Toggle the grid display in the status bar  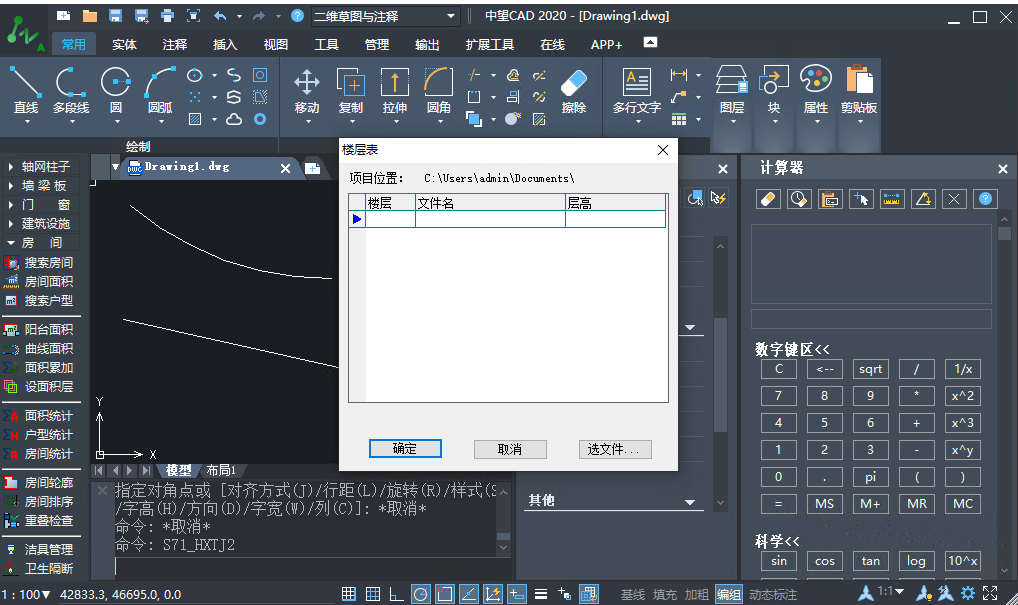tap(348, 592)
